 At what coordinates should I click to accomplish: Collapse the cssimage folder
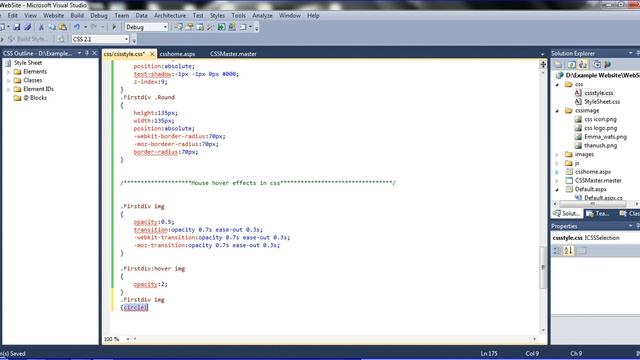point(558,111)
